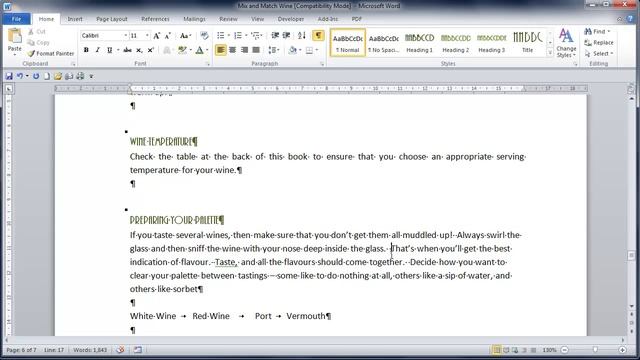Apply the Title style
The image size is (640, 360).
(x=527, y=43)
